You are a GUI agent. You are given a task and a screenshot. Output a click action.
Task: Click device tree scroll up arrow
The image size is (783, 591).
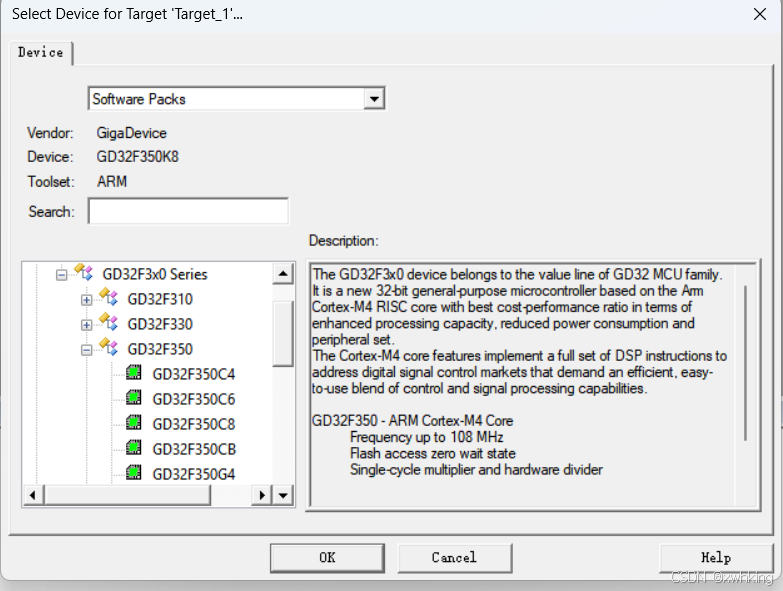pyautogui.click(x=283, y=274)
